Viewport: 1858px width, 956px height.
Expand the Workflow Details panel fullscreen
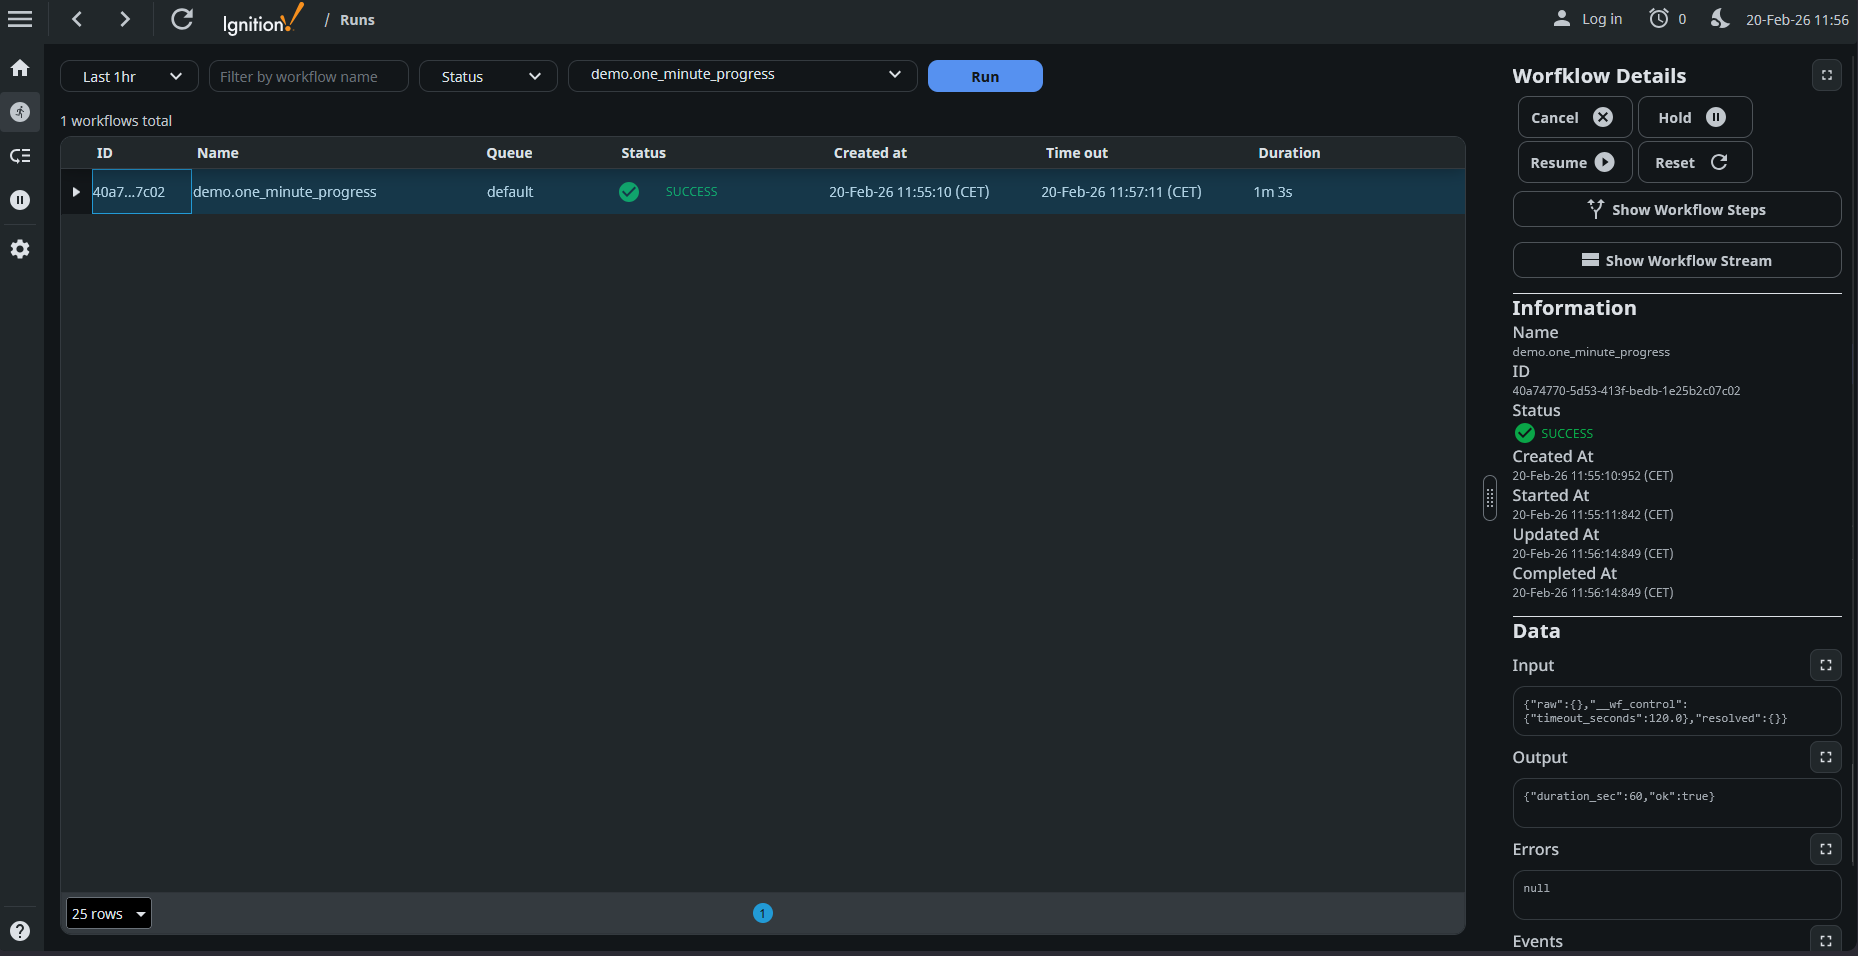pos(1826,75)
